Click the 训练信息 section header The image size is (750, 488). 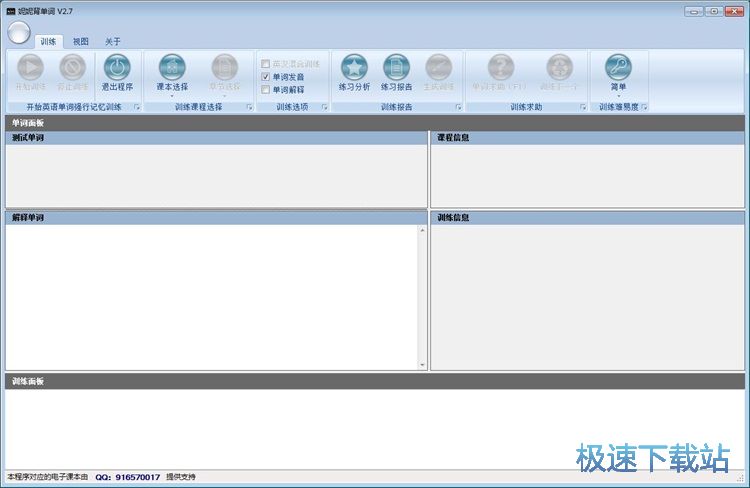[x=587, y=218]
